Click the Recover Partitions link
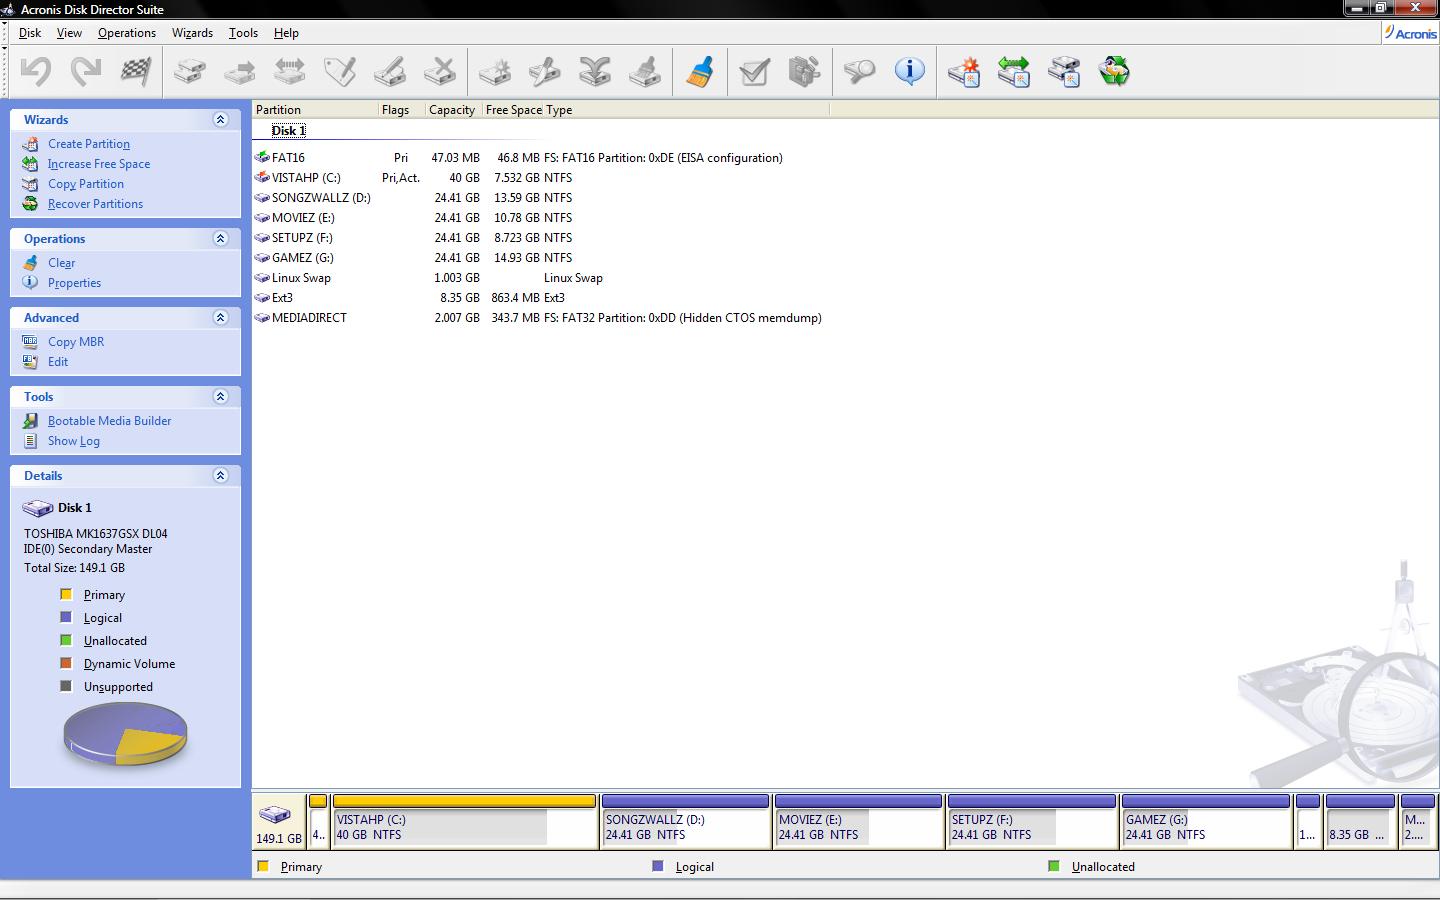Screen dimensions: 1440x900 tap(95, 204)
